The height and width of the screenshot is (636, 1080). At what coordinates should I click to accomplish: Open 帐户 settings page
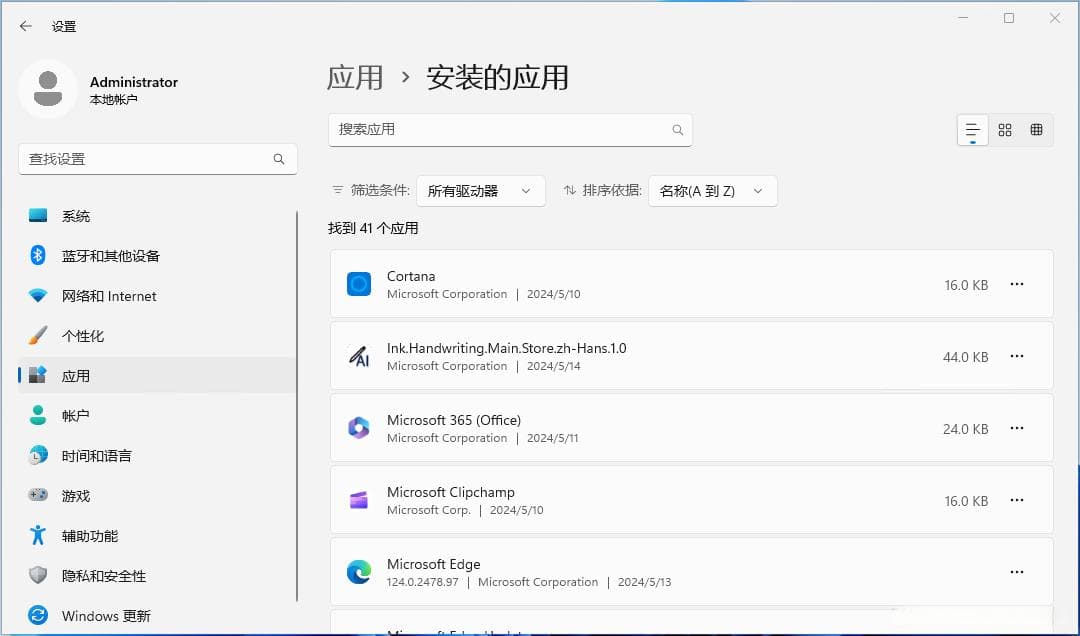158,416
